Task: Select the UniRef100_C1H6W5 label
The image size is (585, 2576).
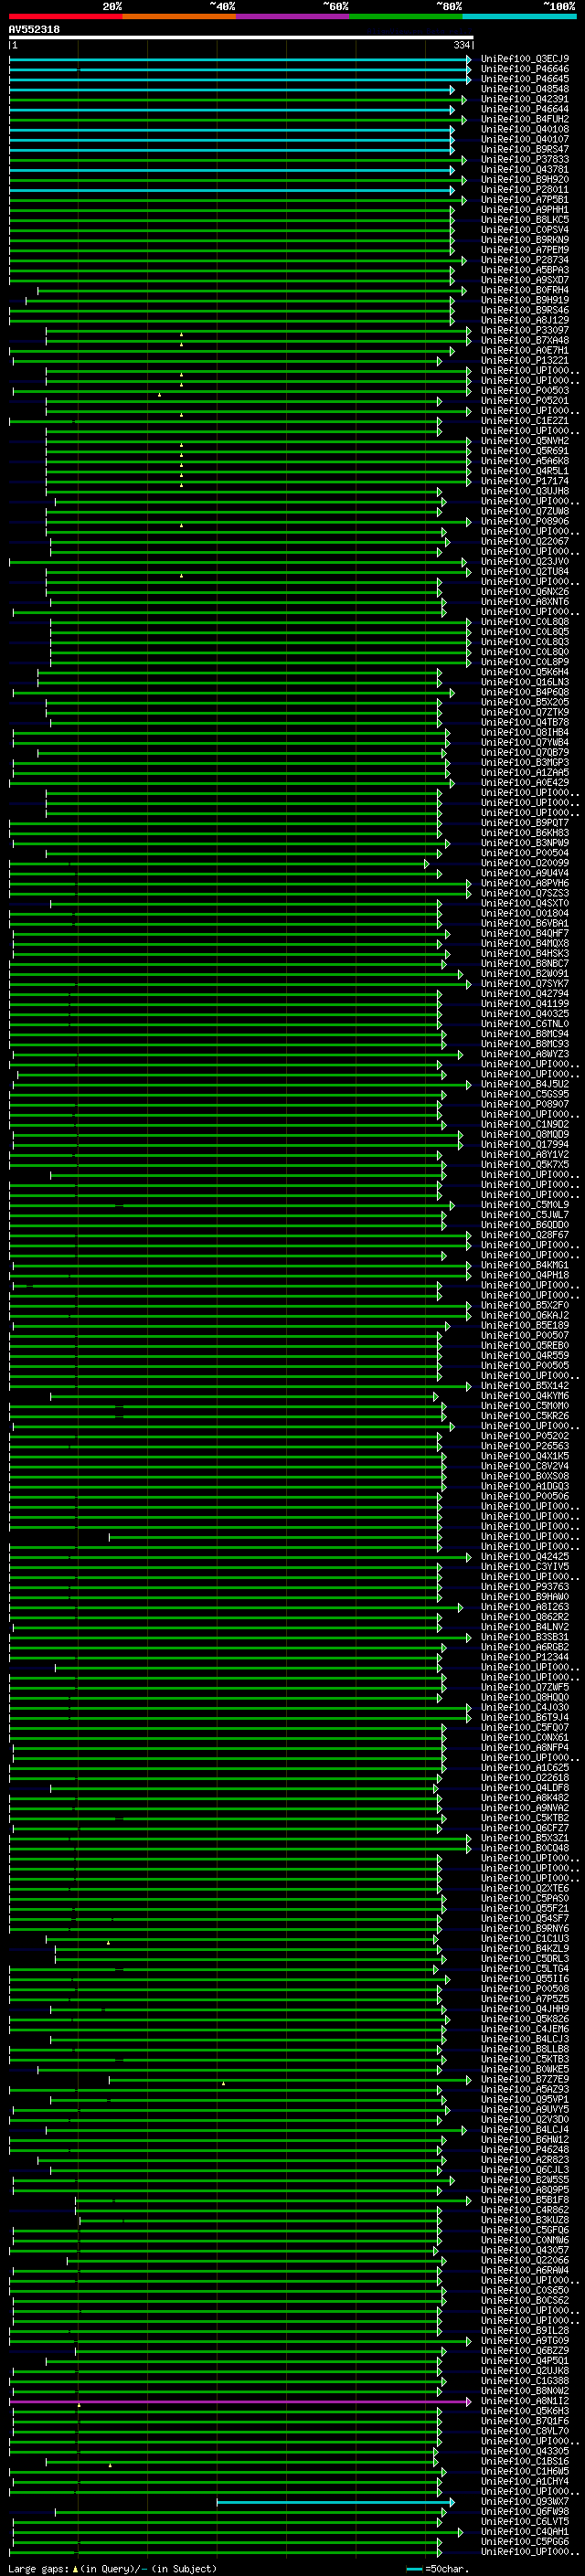Action: coord(525,2471)
